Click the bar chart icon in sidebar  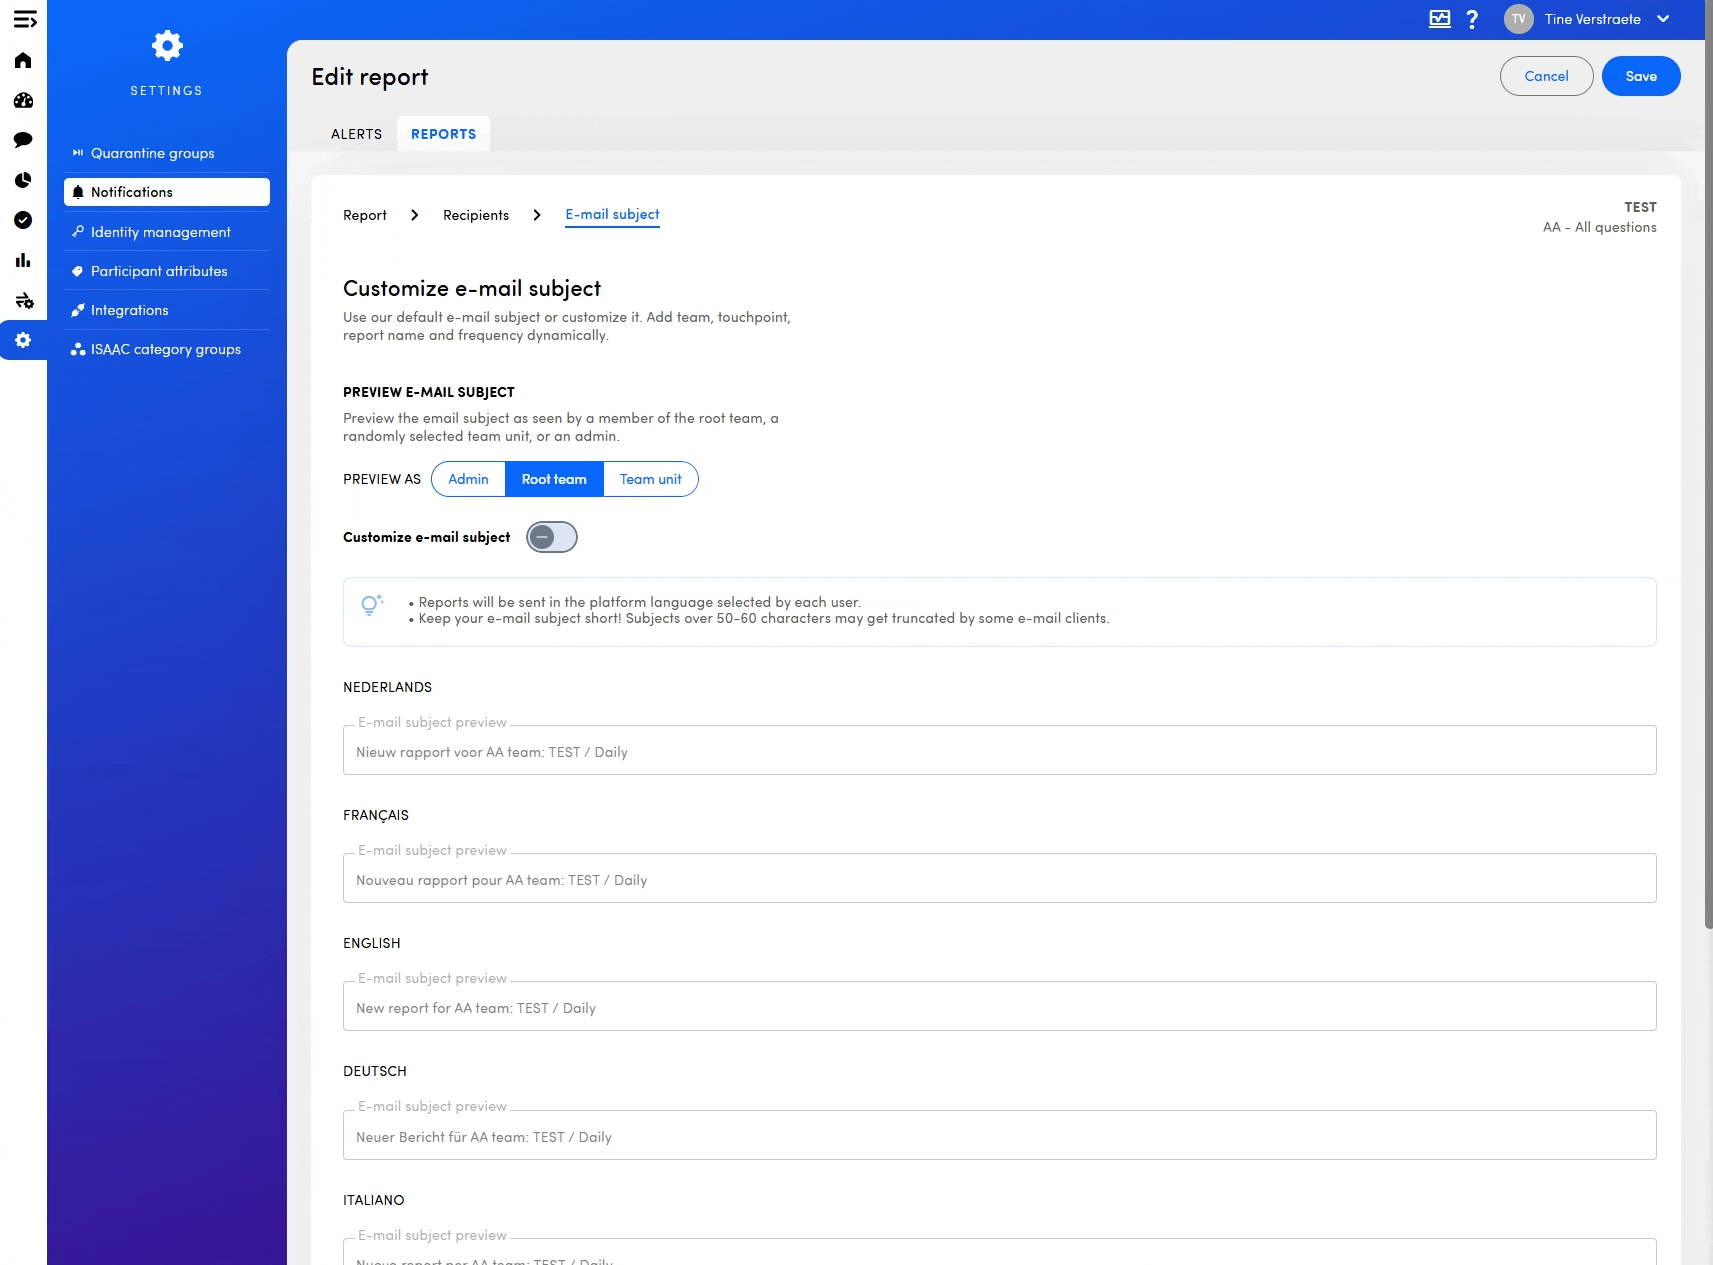click(23, 260)
